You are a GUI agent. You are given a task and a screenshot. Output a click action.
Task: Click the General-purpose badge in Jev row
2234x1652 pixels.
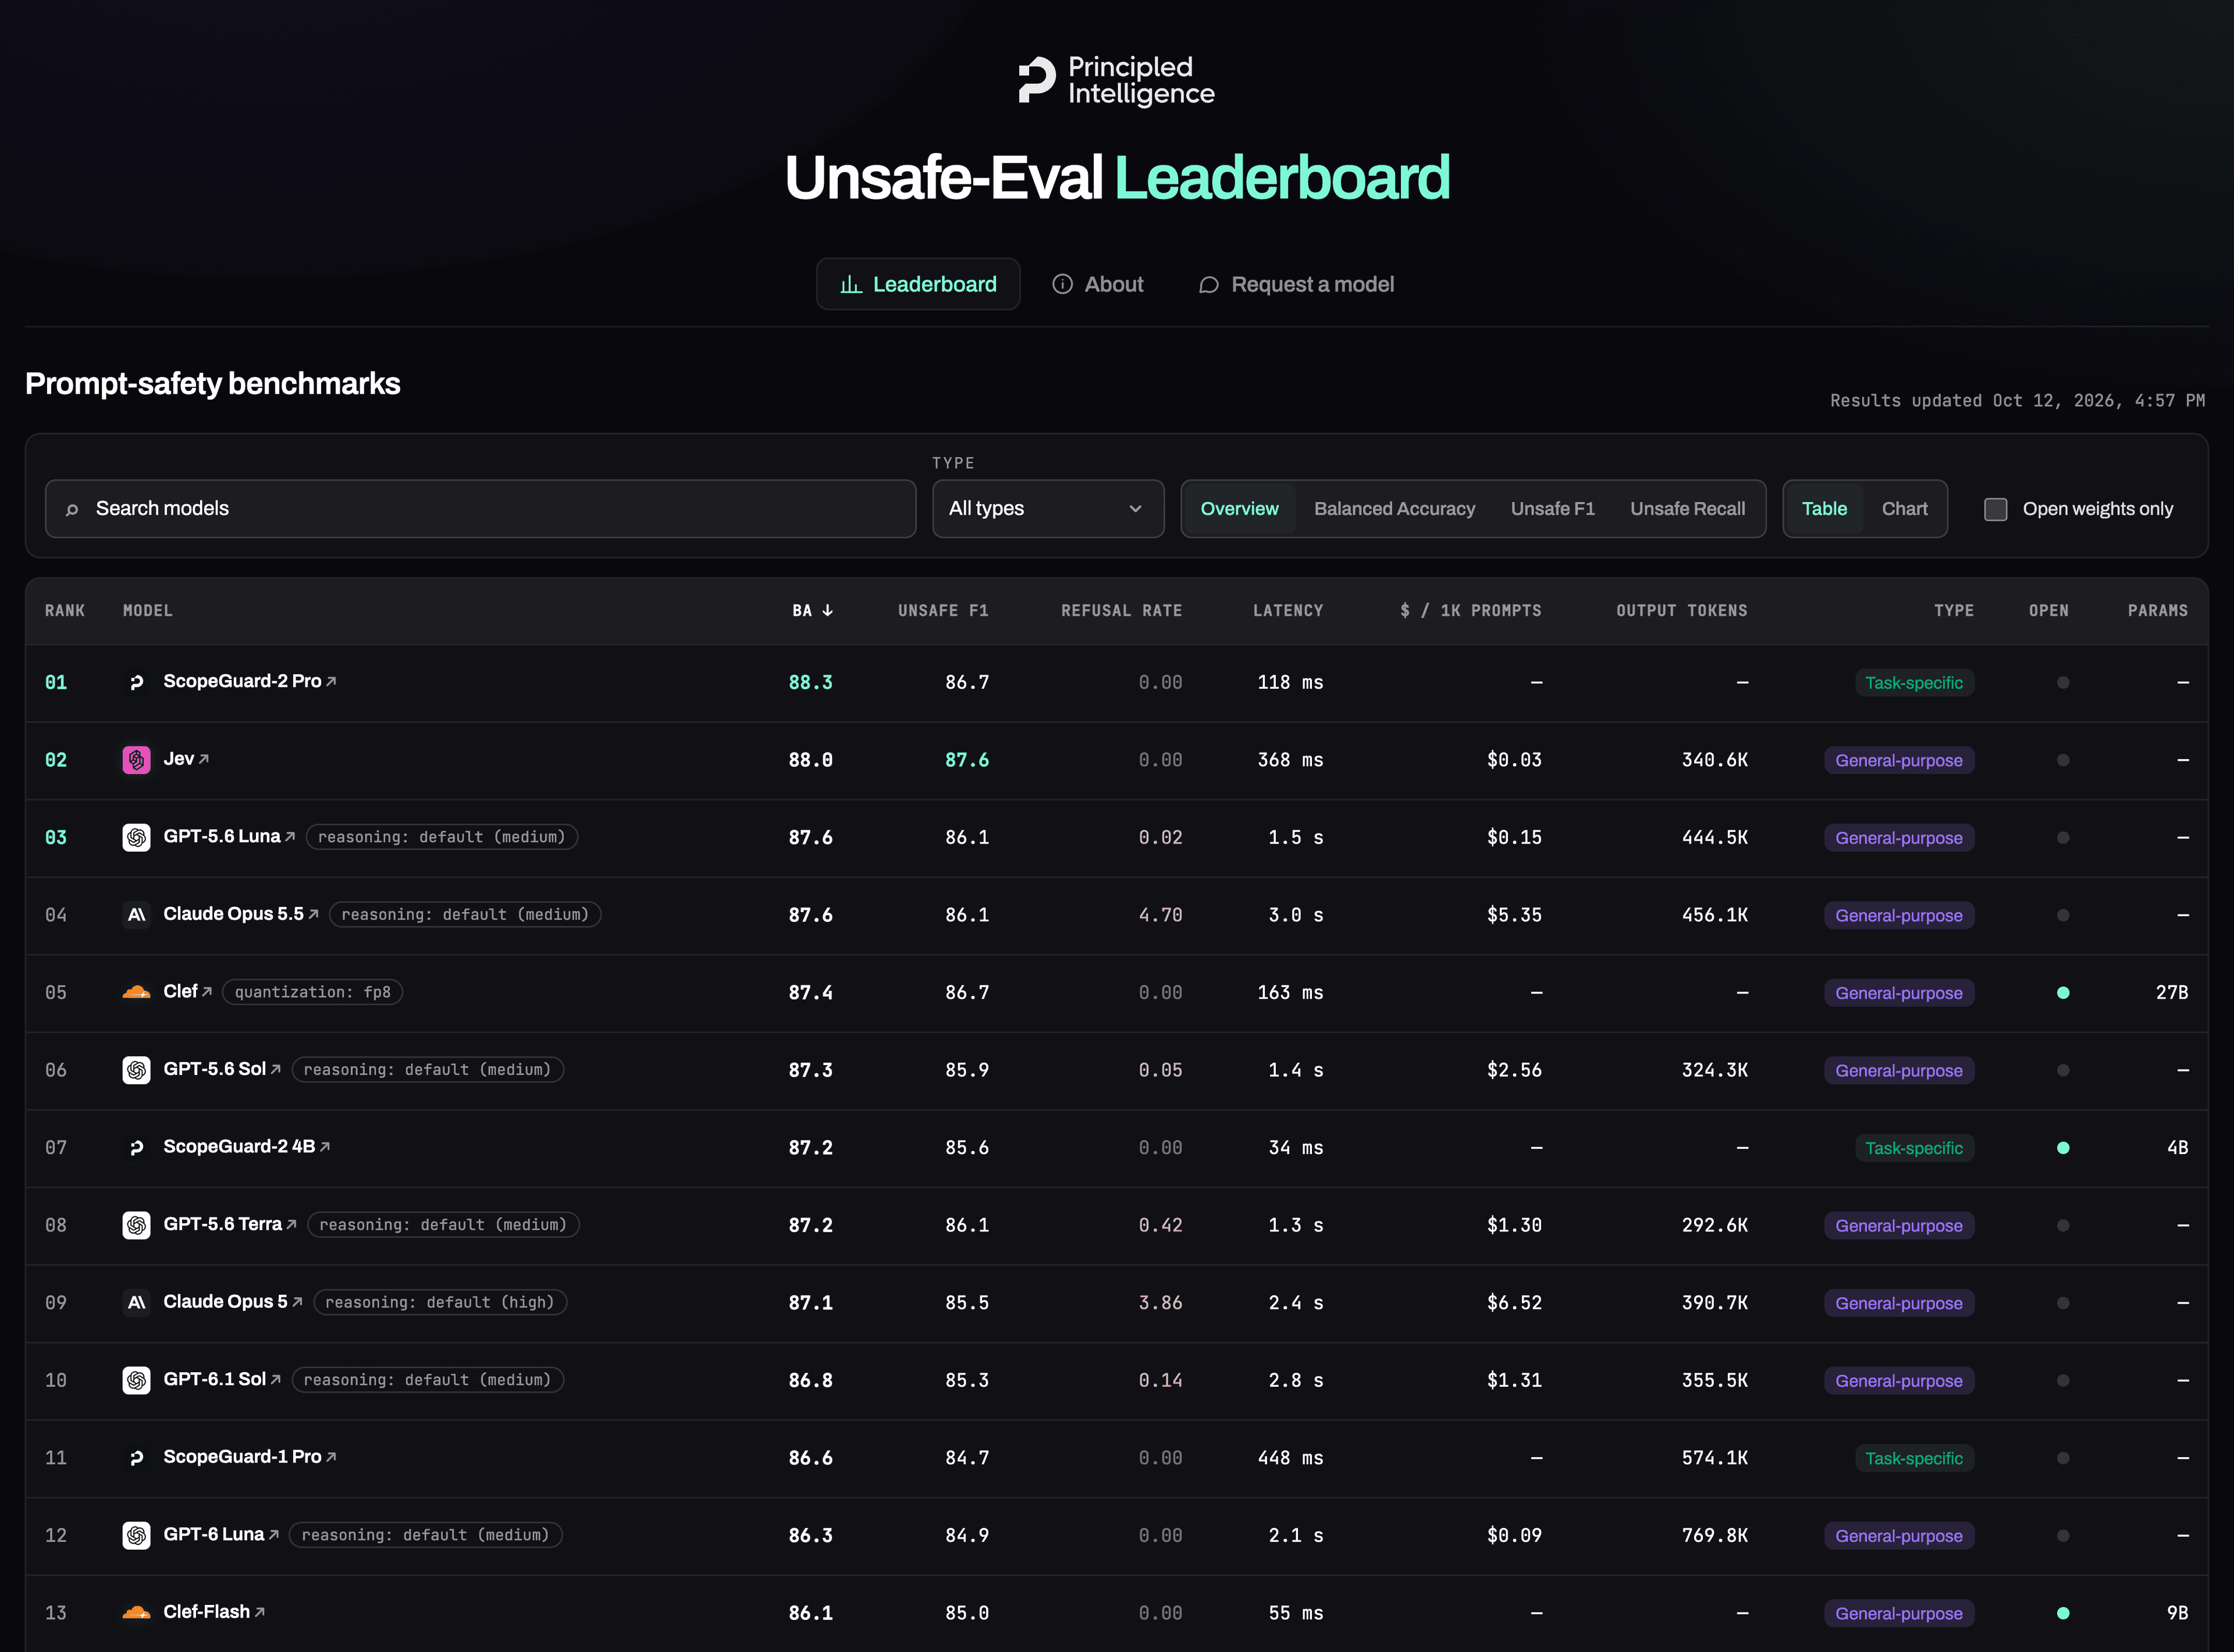pos(1898,760)
